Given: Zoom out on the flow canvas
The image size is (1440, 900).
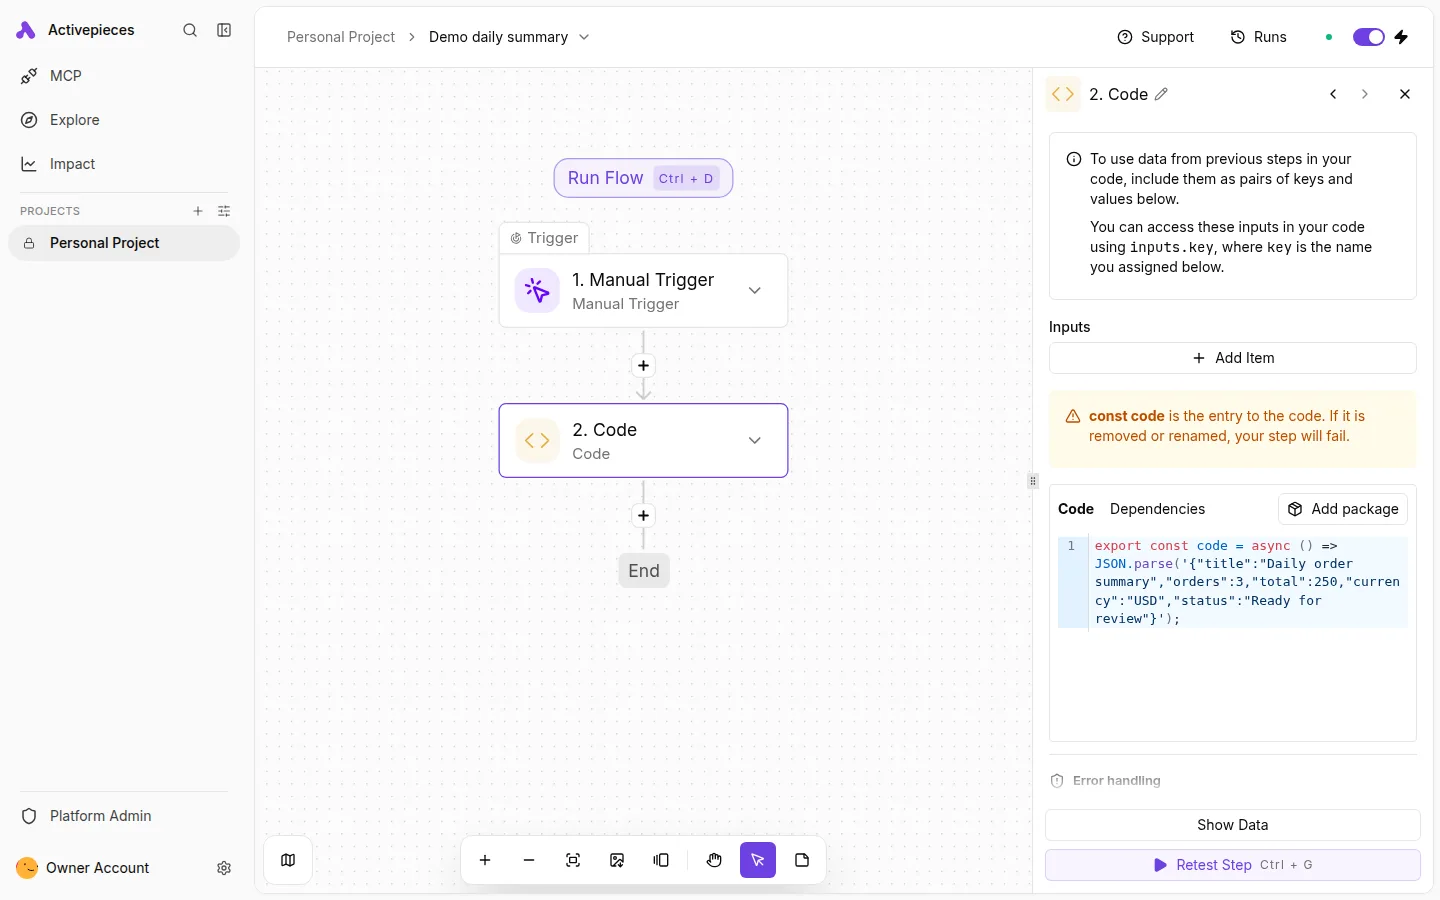Looking at the screenshot, I should [529, 860].
